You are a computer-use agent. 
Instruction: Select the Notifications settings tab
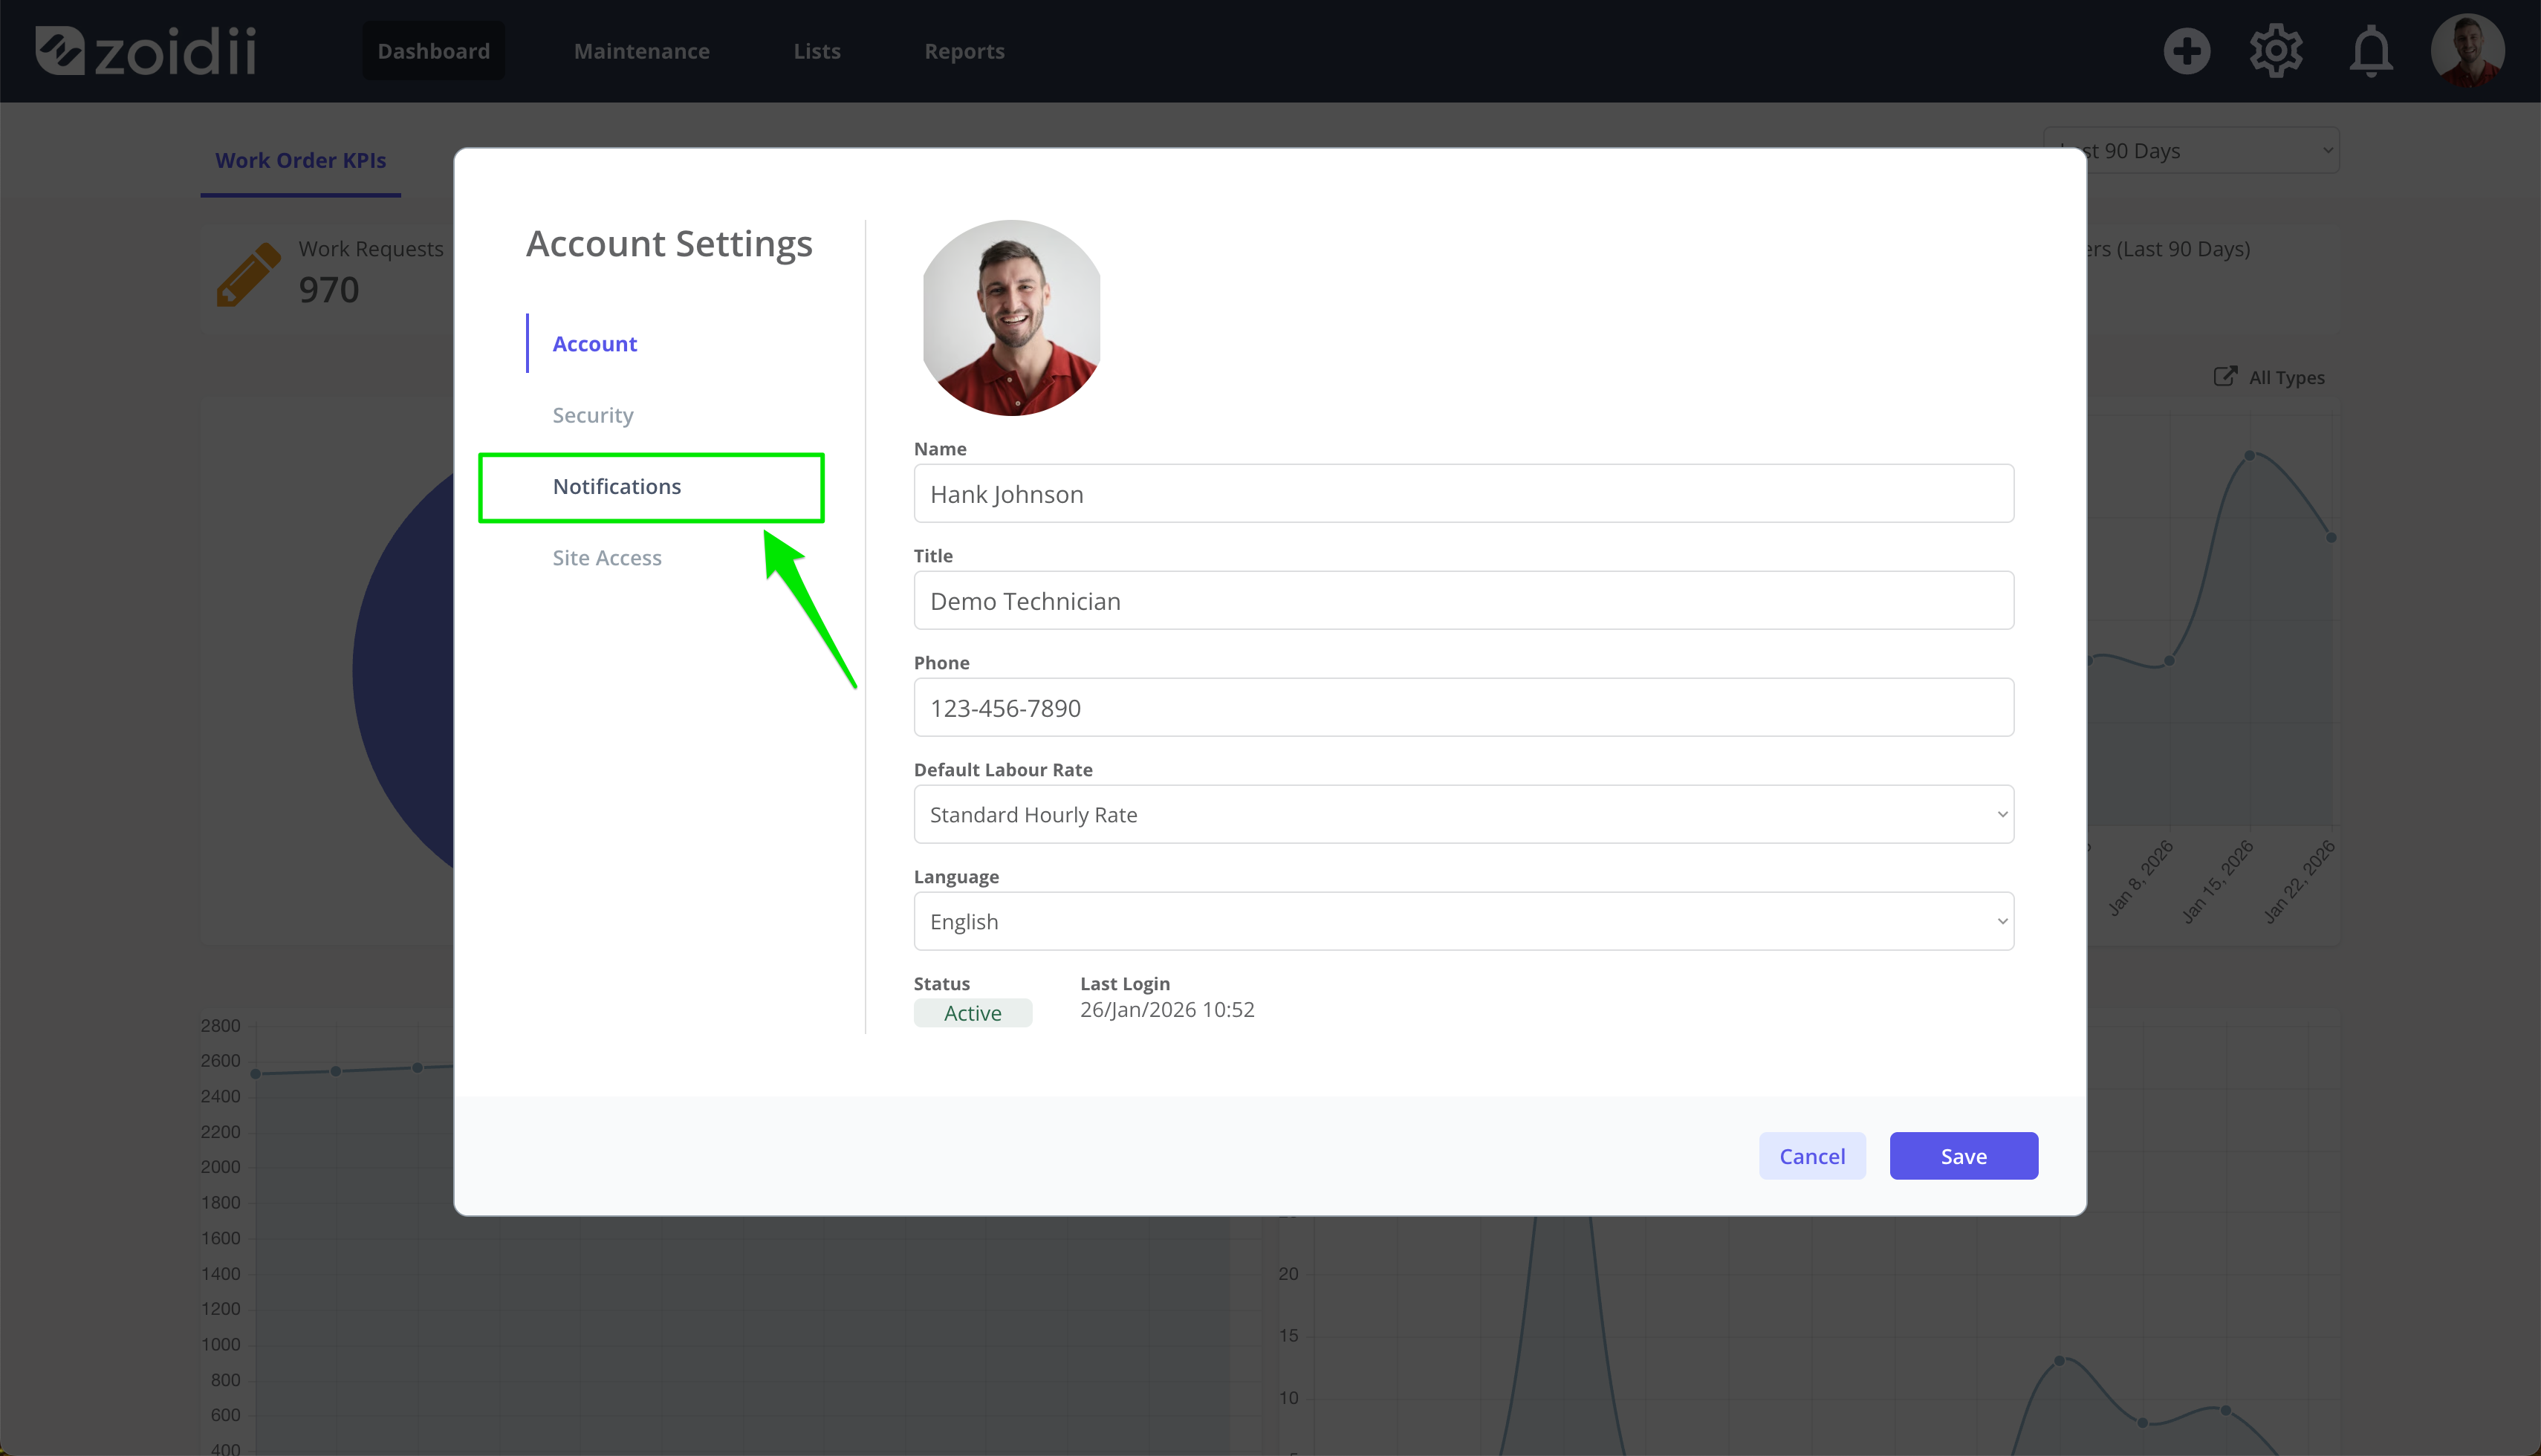click(617, 486)
